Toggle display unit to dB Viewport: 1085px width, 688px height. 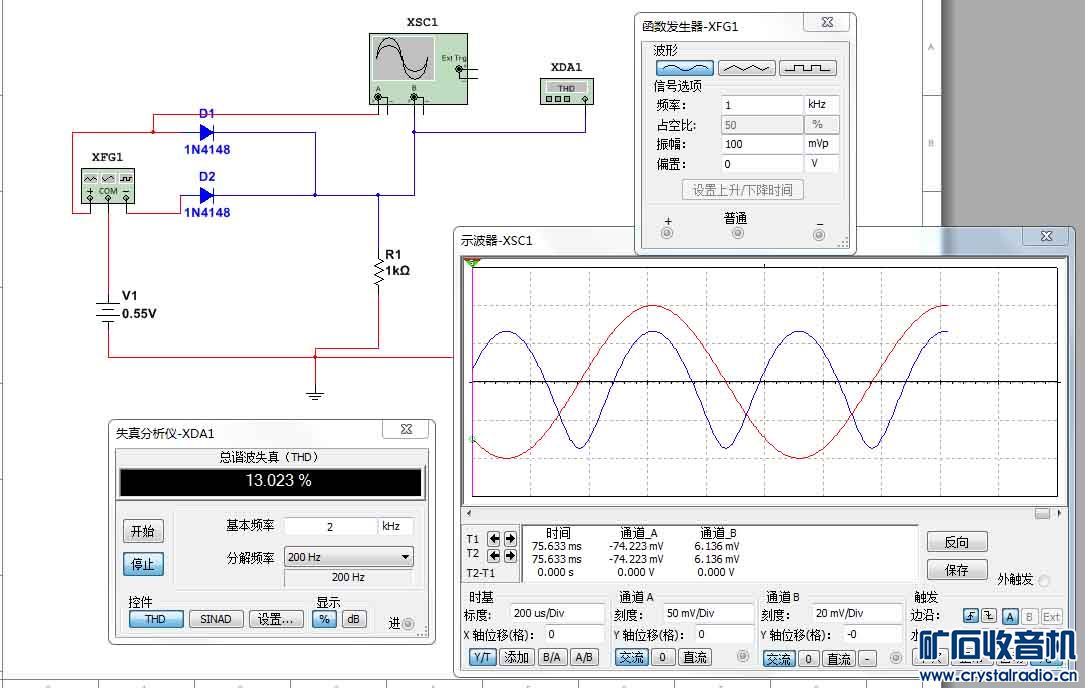tap(353, 619)
